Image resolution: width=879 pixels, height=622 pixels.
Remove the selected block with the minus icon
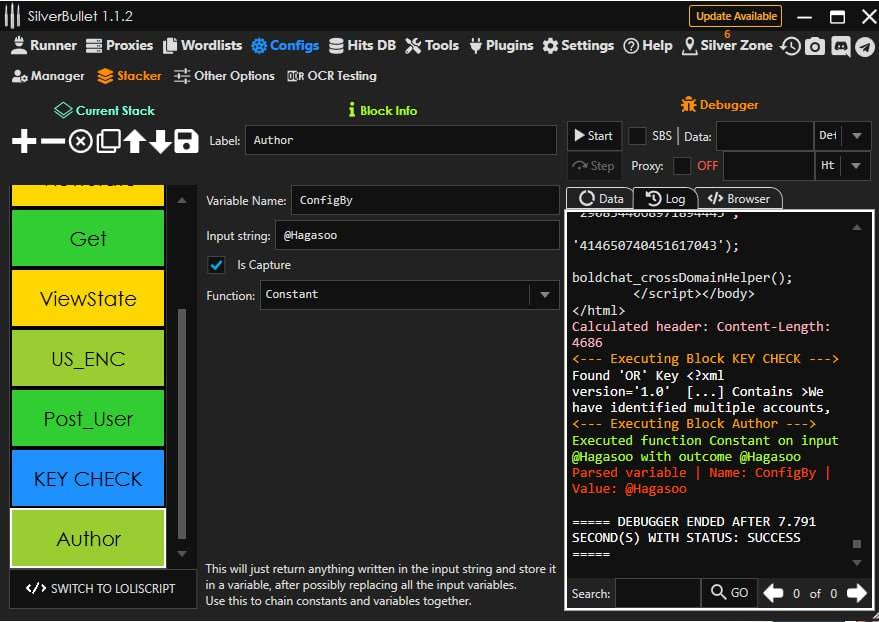52,141
